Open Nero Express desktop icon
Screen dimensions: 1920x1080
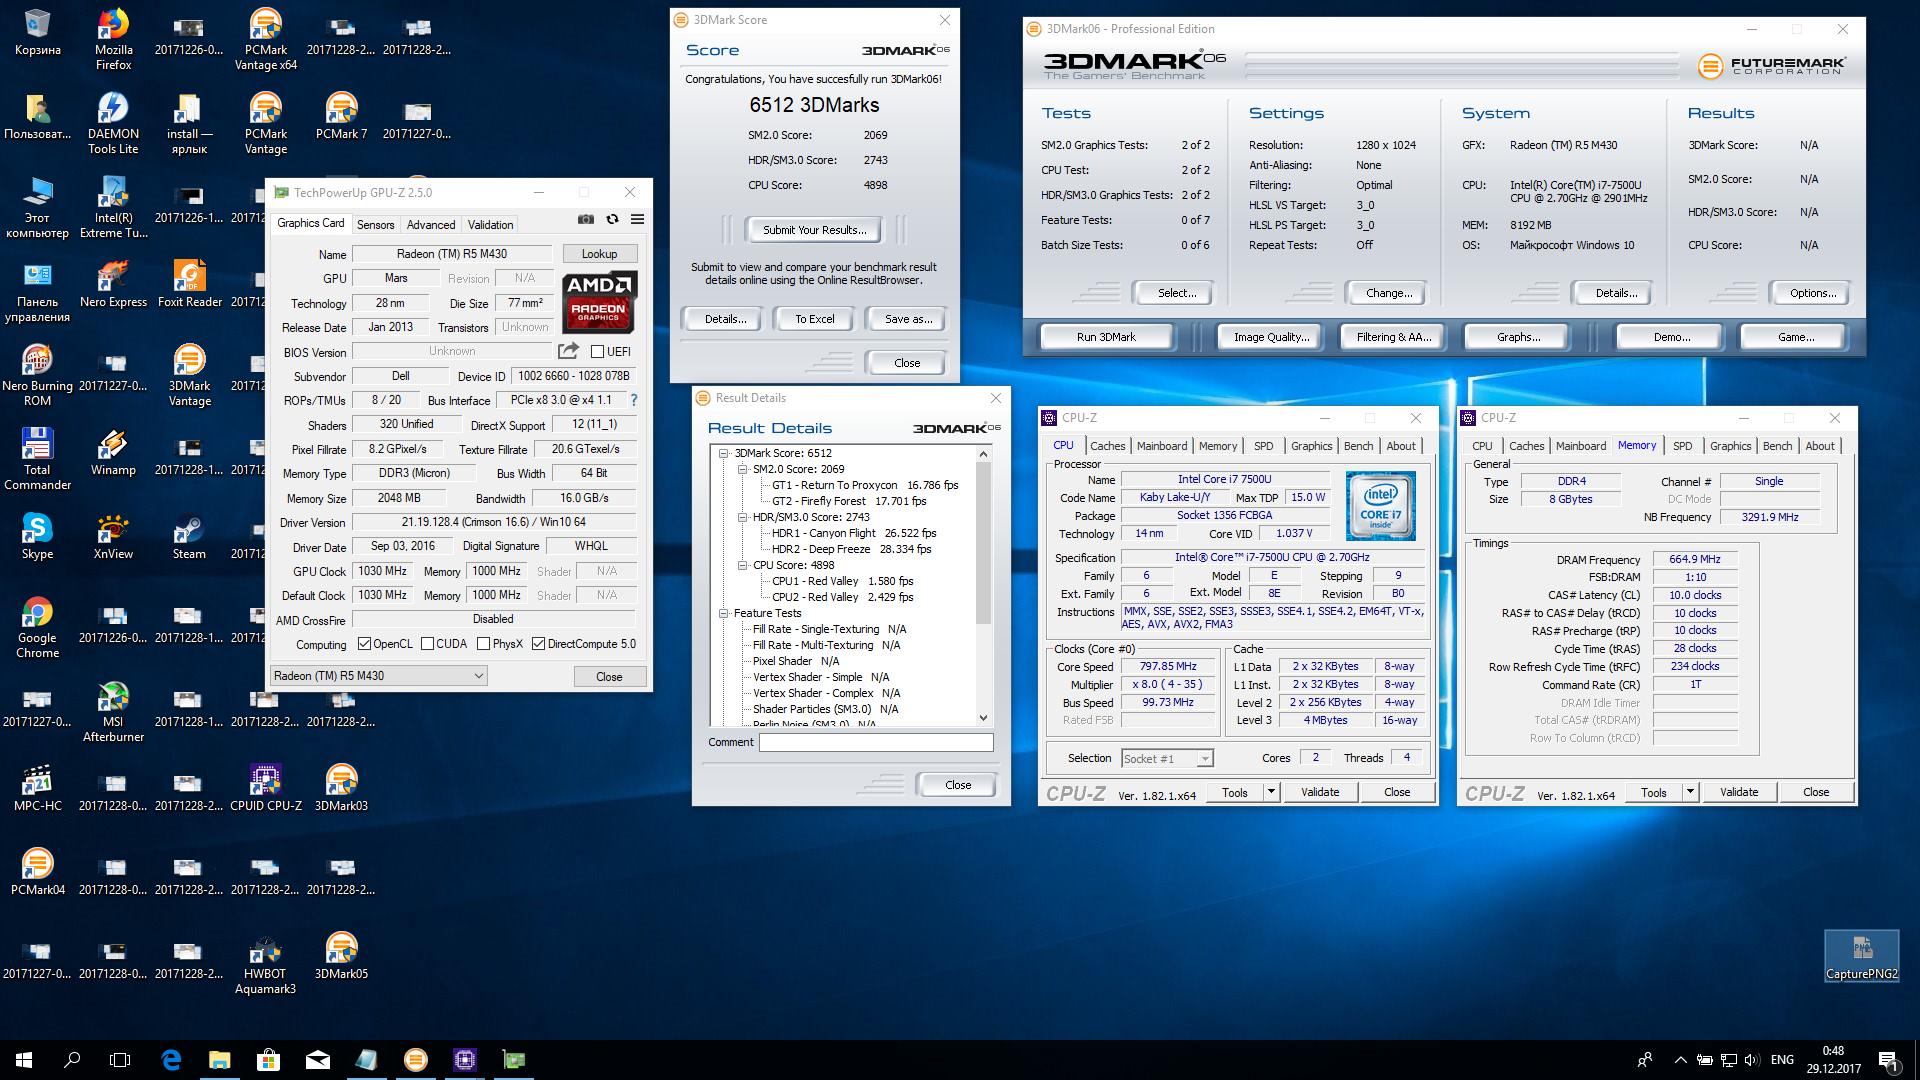(113, 283)
